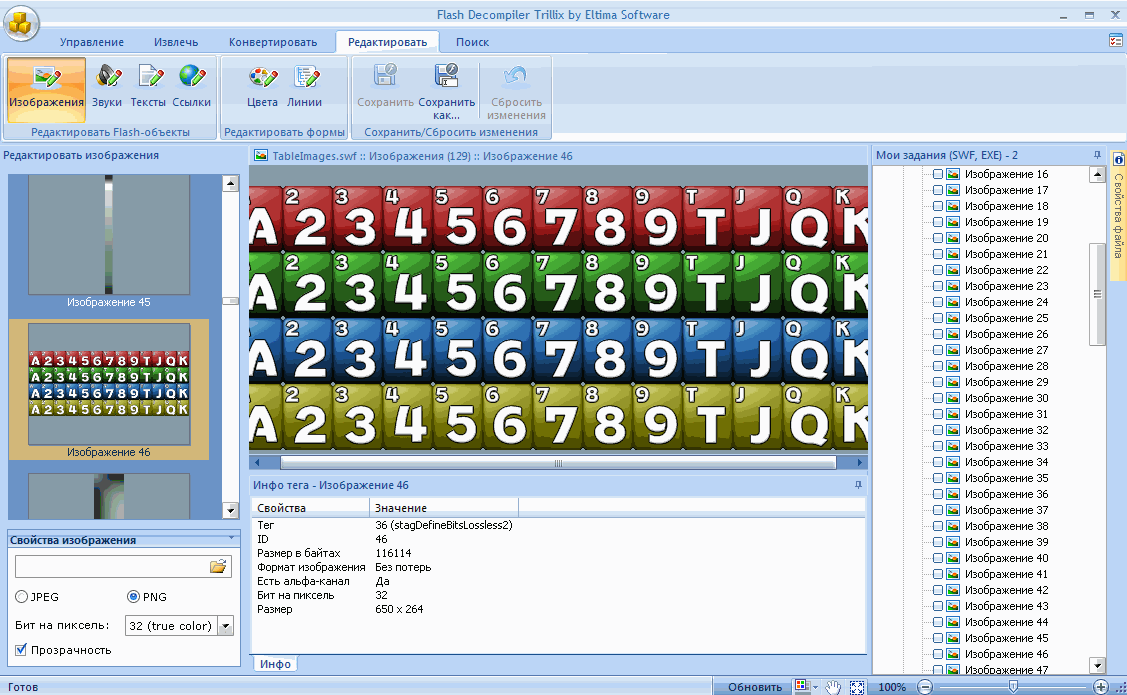Screen dimensions: 1127x695
Task: Click the Обновить button in status bar
Action: pyautogui.click(x=754, y=687)
